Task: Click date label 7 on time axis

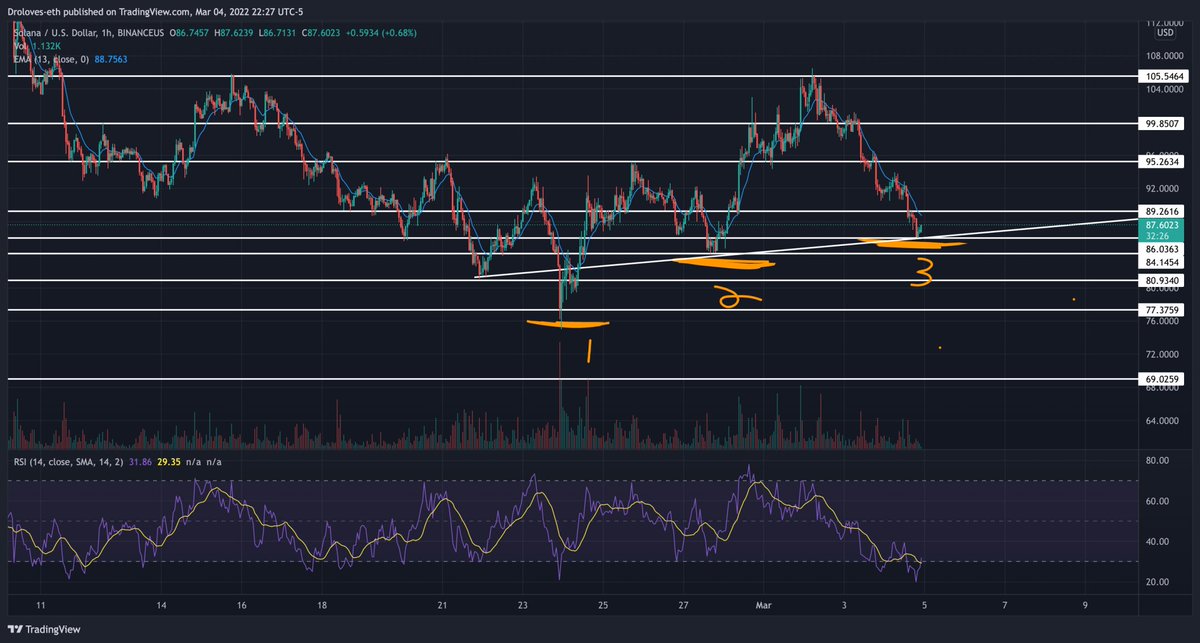Action: [x=1005, y=606]
